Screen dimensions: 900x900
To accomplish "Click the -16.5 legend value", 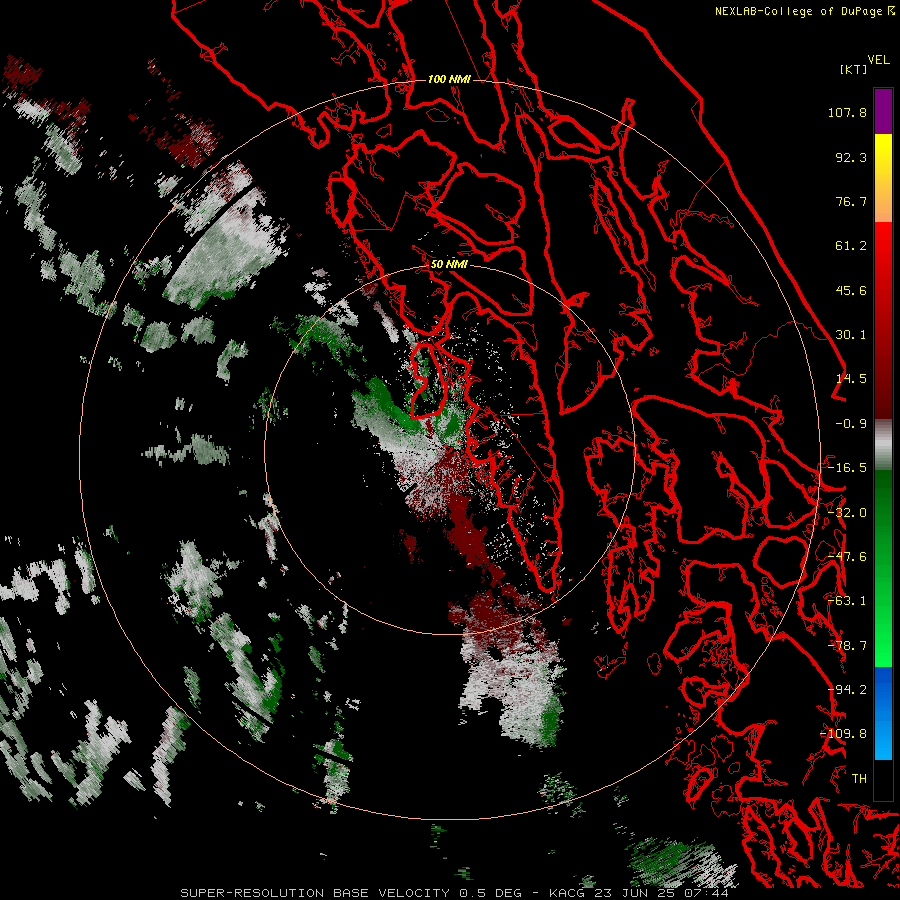I will [x=847, y=468].
